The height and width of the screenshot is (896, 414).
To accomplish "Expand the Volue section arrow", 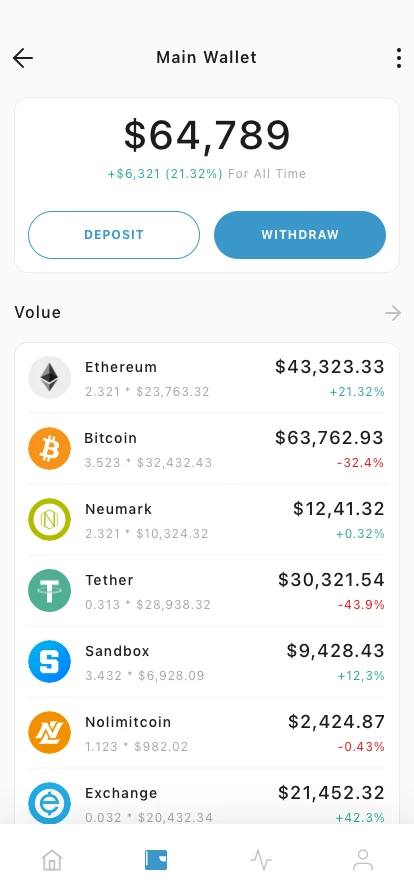I will coord(393,313).
